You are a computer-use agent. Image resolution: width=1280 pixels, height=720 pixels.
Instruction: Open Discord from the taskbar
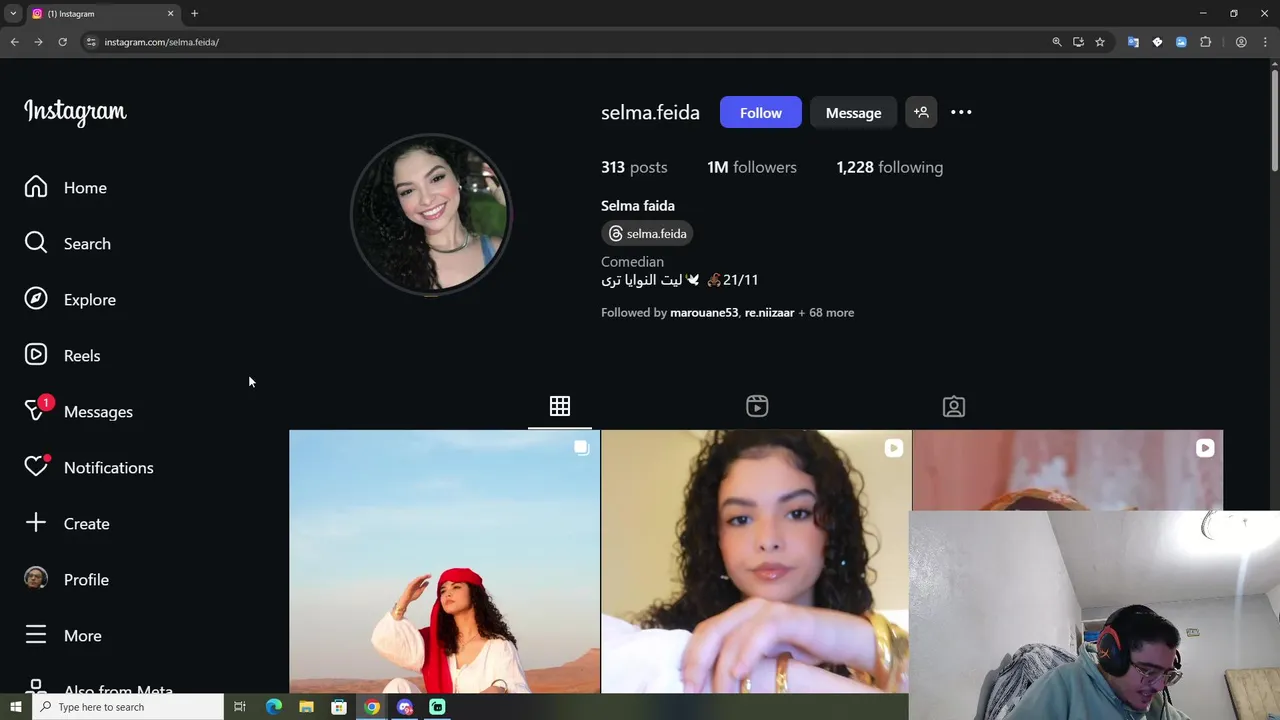click(405, 707)
